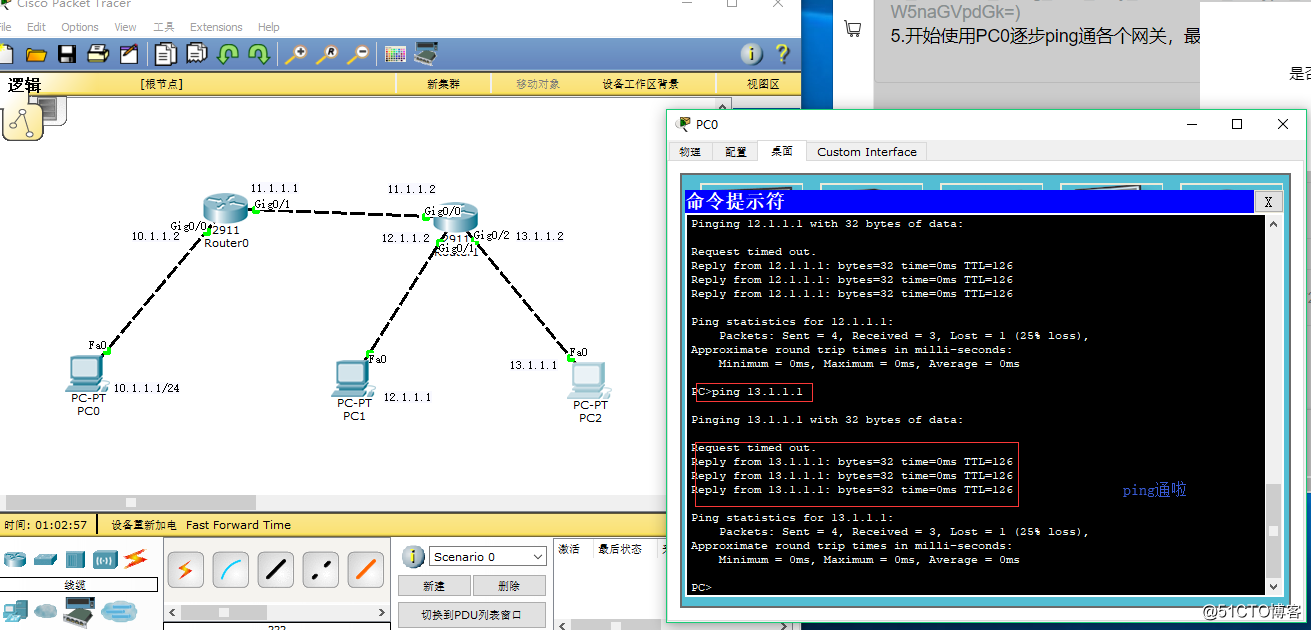Select the Wireless Devices category
1311x630 pixels.
click(x=105, y=559)
